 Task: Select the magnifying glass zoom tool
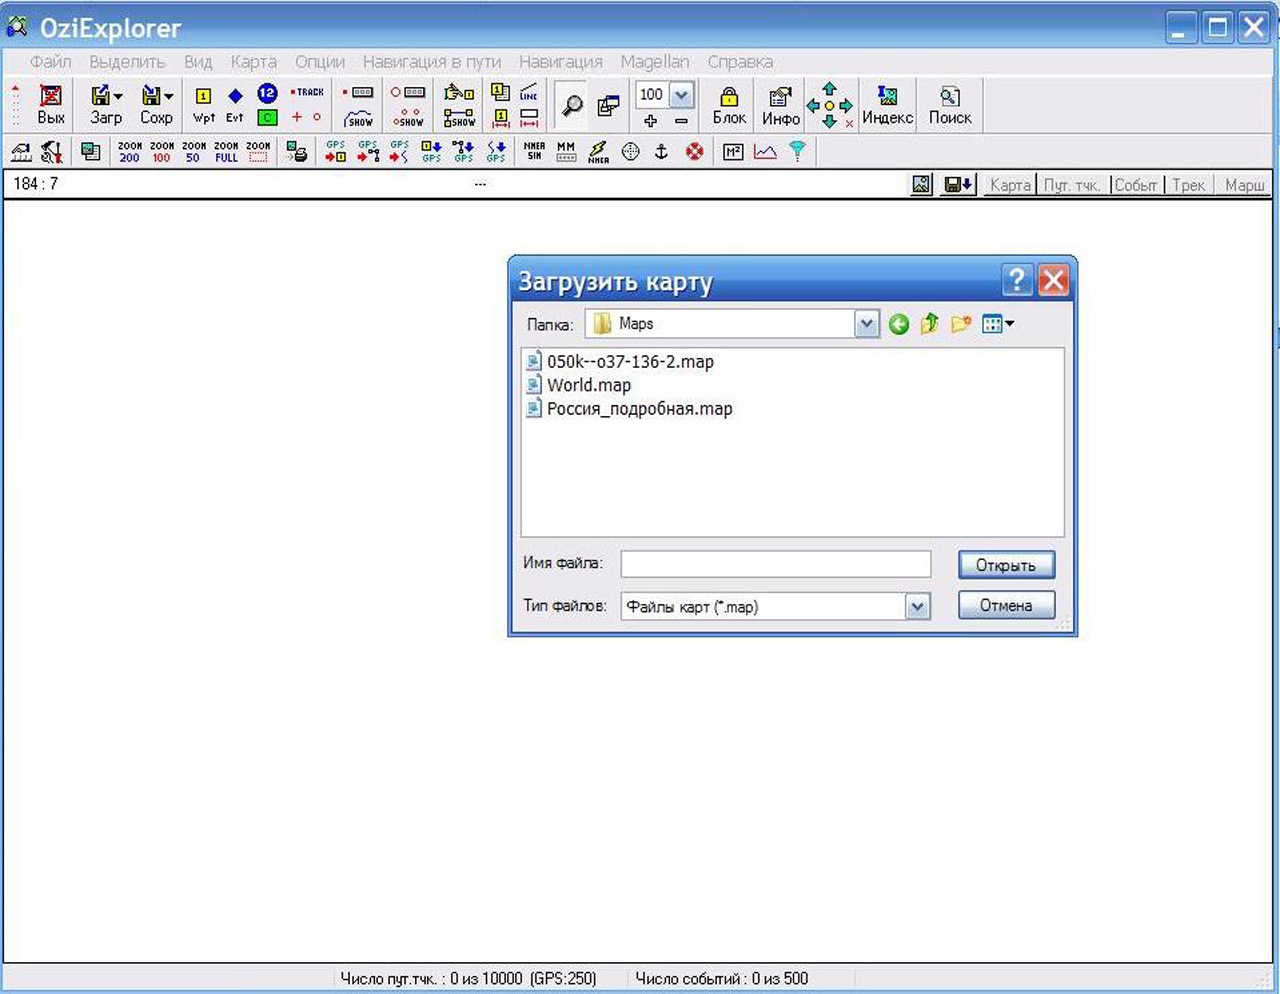(572, 105)
